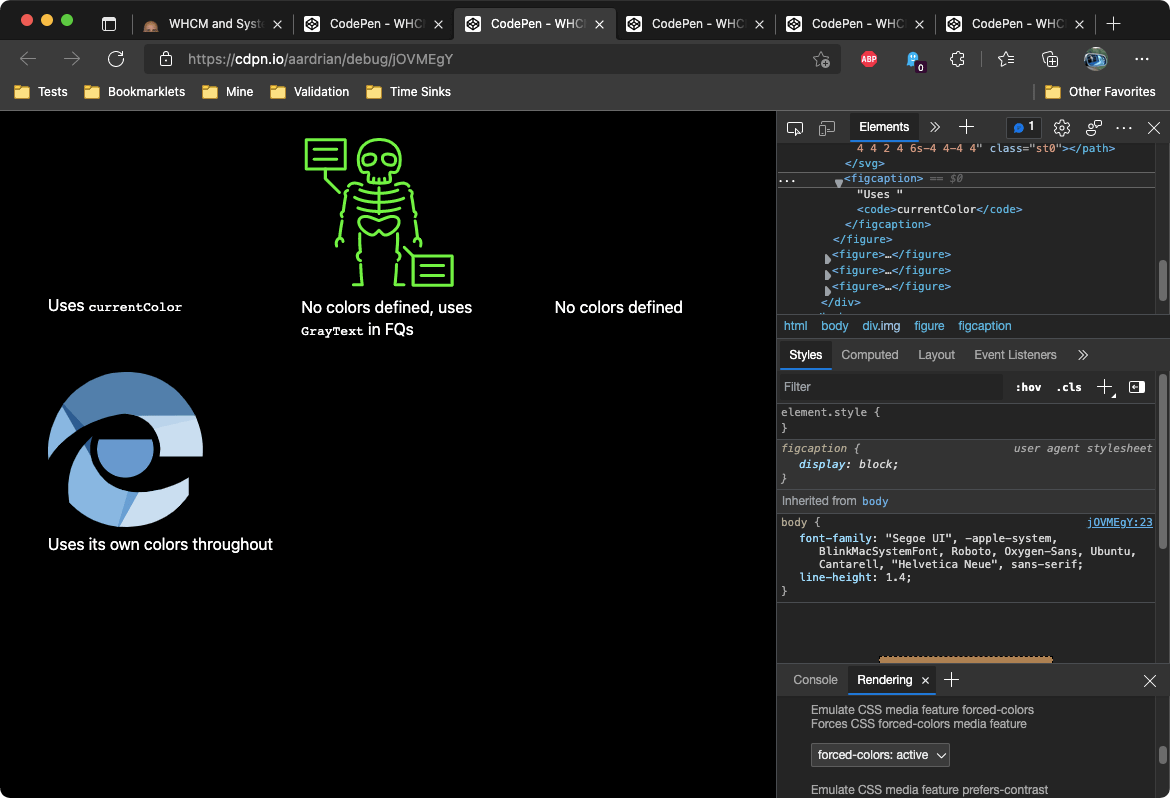Open the Collections icon
Image resolution: width=1170 pixels, height=798 pixels.
point(1050,59)
